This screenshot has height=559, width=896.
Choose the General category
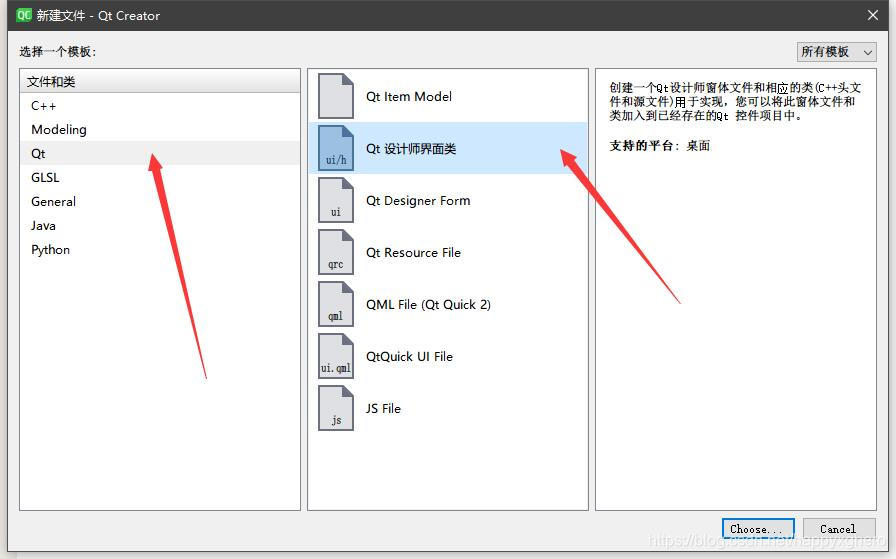click(x=160, y=202)
